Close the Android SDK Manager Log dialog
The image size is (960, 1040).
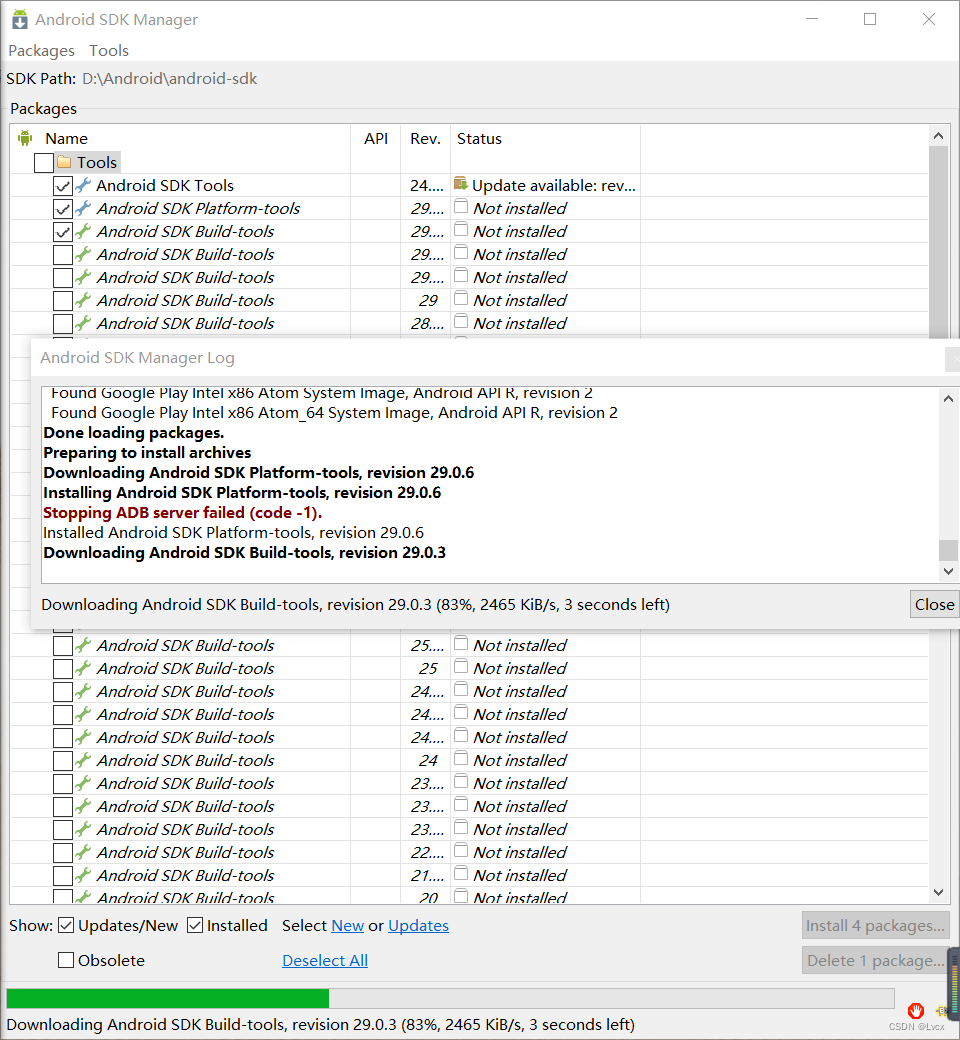pyautogui.click(x=934, y=604)
